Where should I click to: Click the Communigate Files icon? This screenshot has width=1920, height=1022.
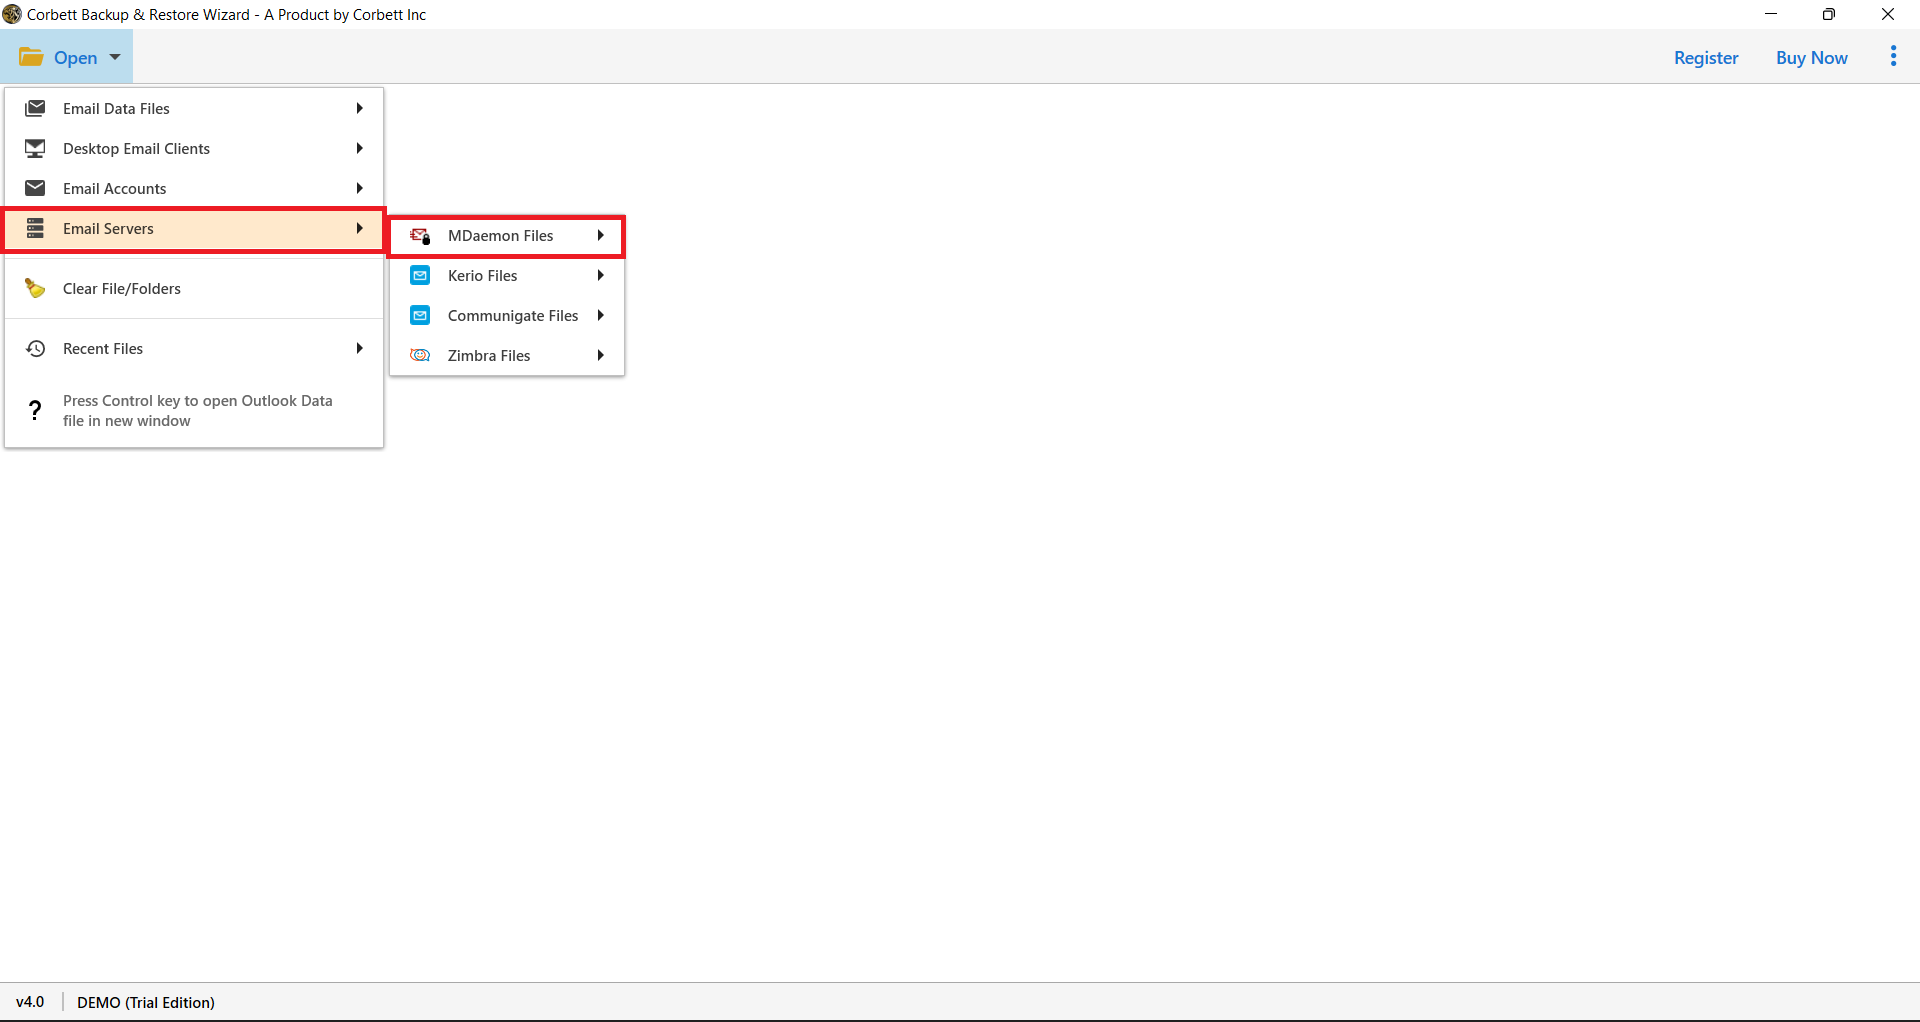pos(420,316)
